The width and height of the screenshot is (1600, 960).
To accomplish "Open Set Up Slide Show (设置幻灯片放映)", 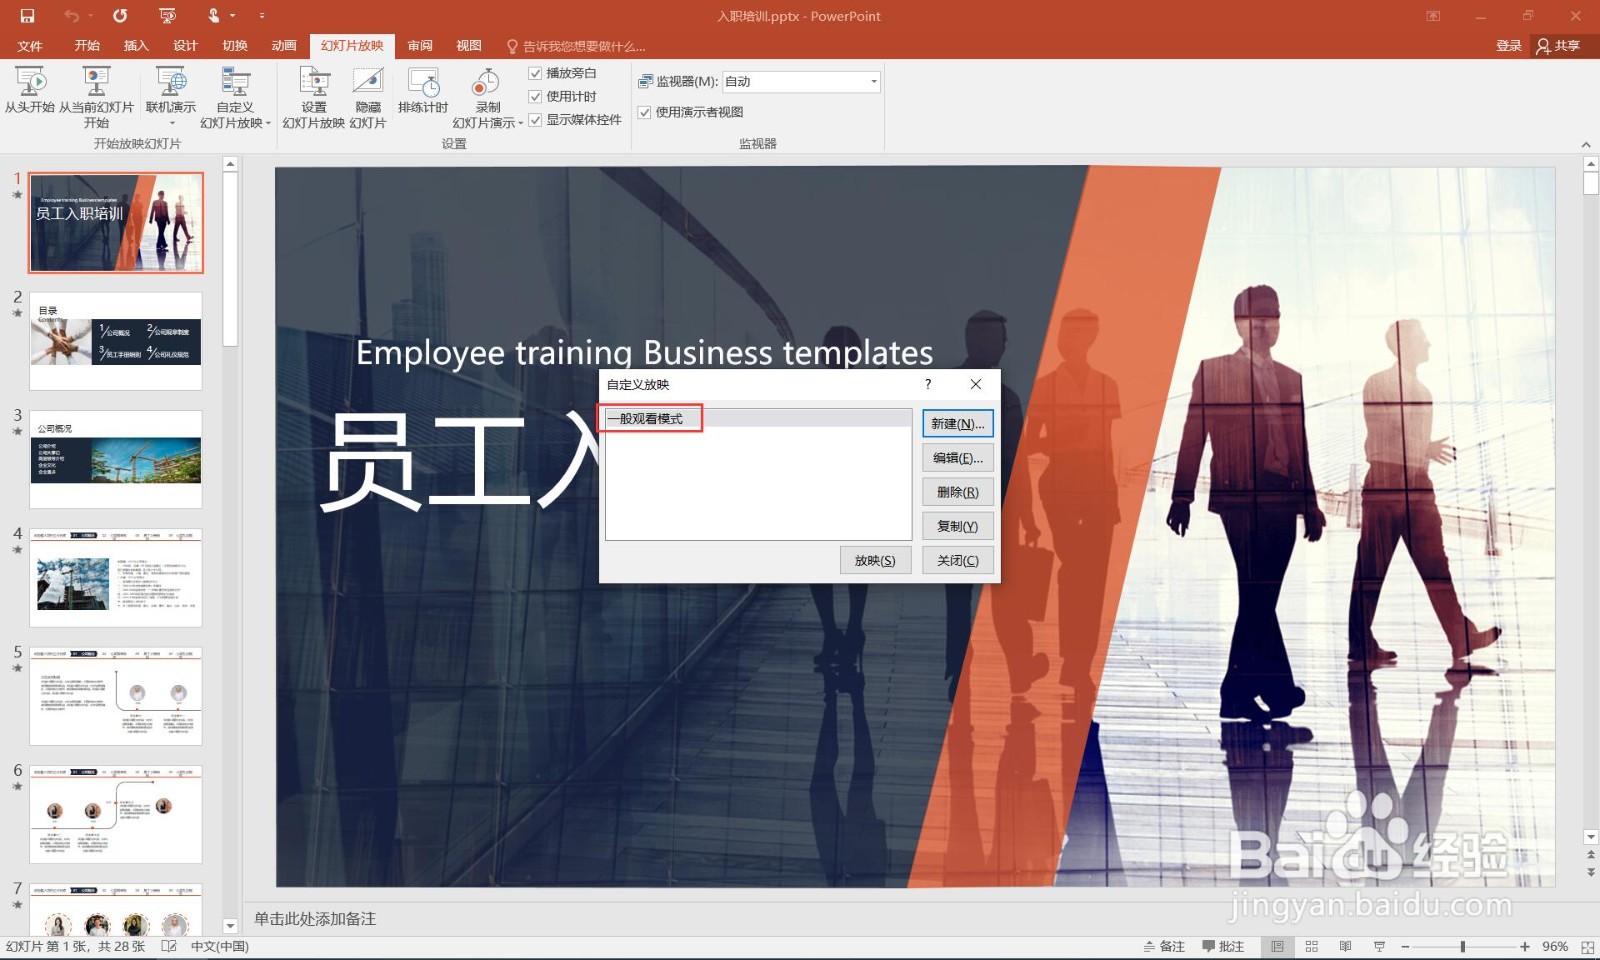I will click(314, 97).
